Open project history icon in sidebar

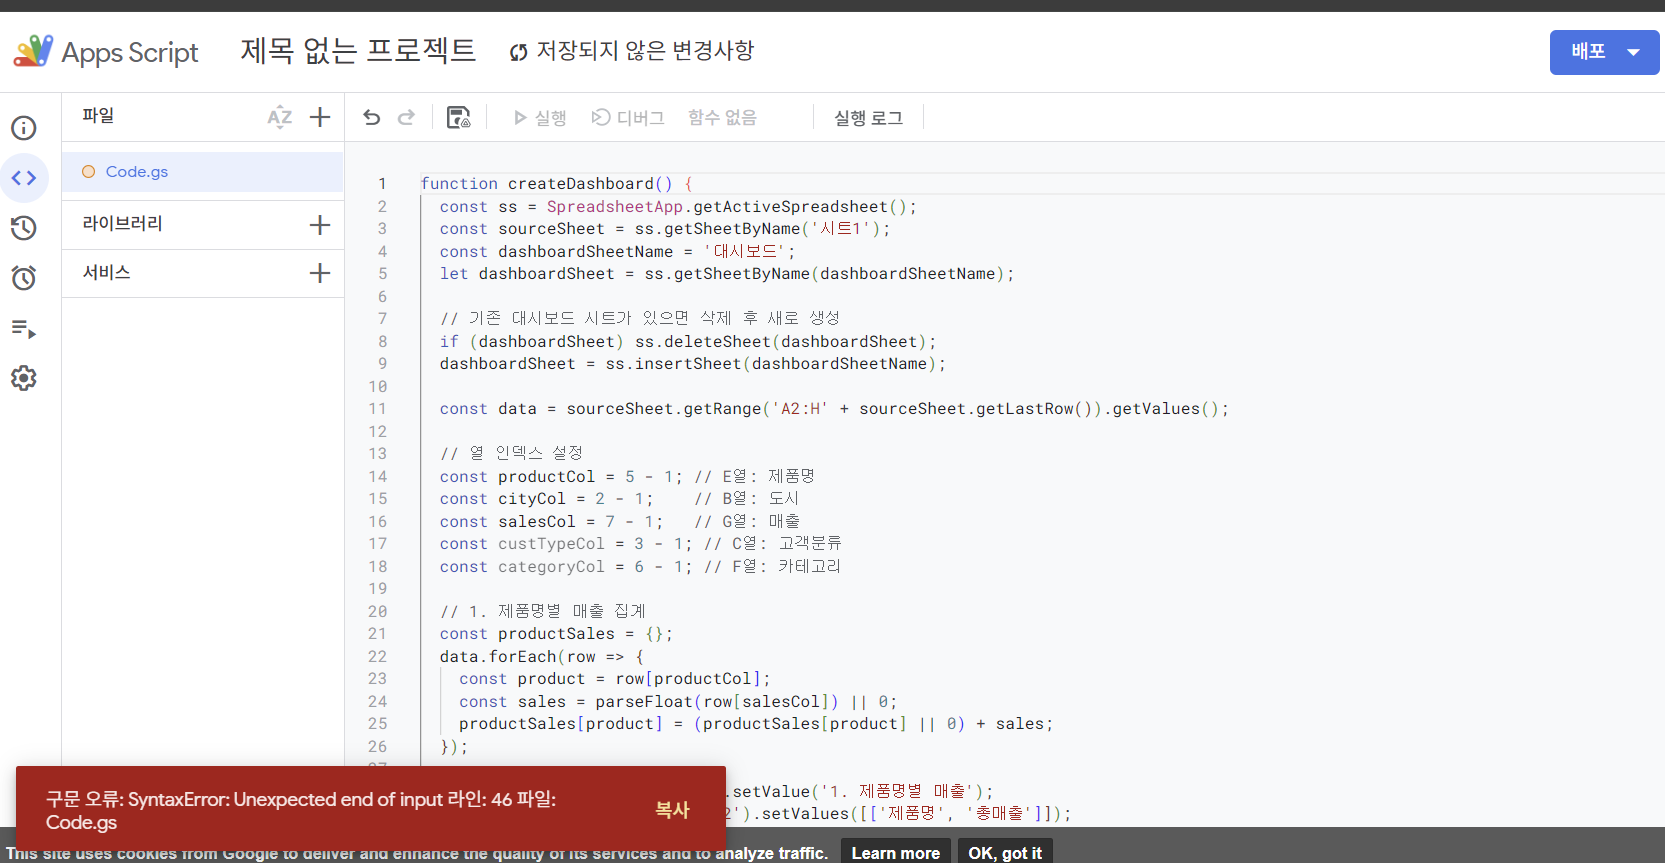pos(24,228)
